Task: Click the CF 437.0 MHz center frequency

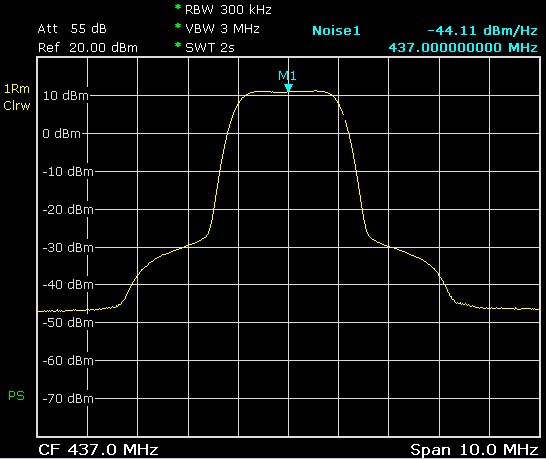Action: tap(98, 450)
